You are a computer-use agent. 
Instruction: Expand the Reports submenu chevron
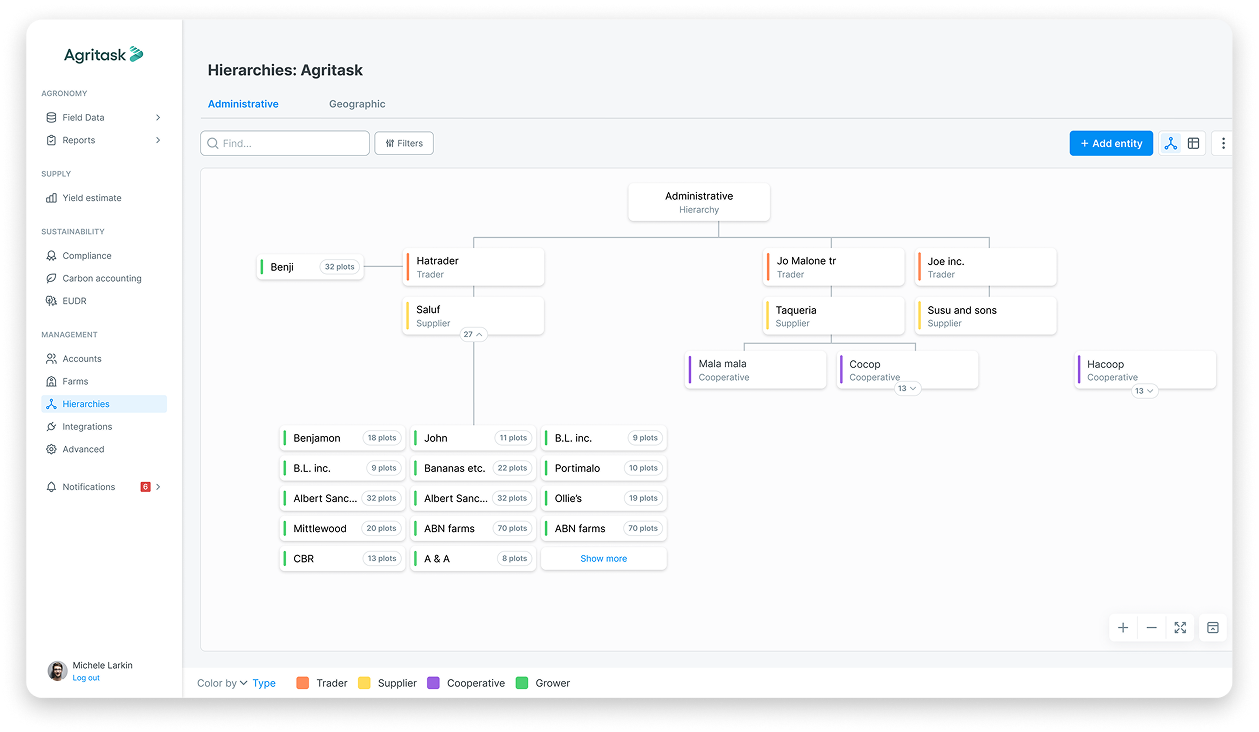coord(158,140)
